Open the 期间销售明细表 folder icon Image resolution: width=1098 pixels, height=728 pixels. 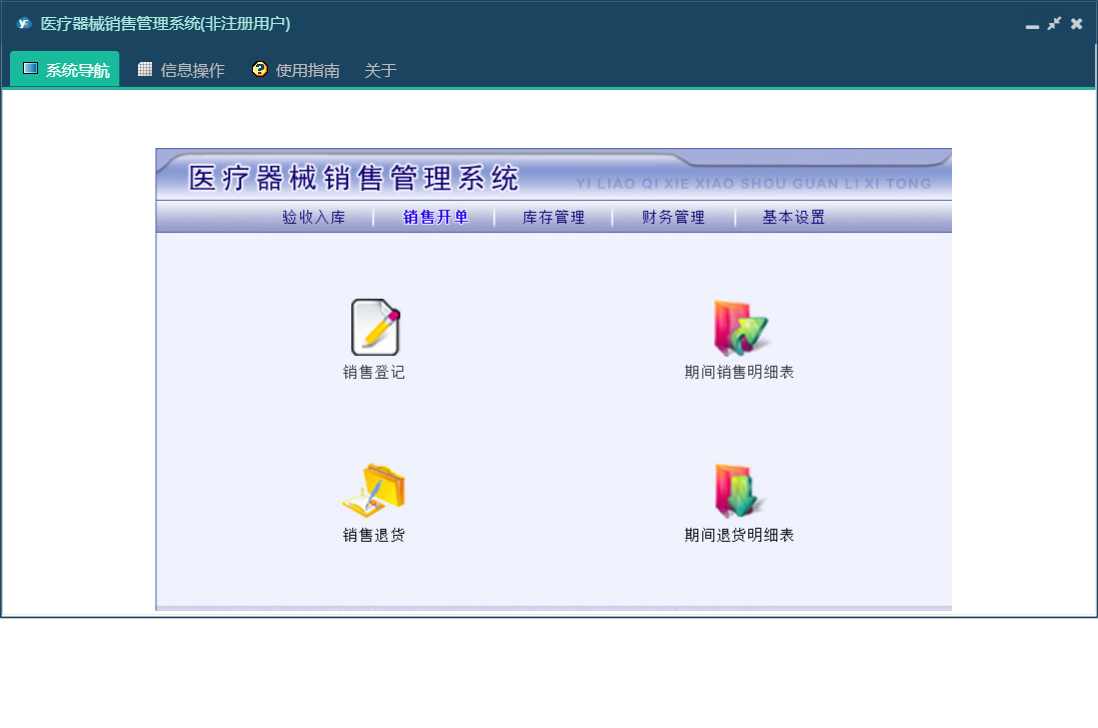coord(740,328)
